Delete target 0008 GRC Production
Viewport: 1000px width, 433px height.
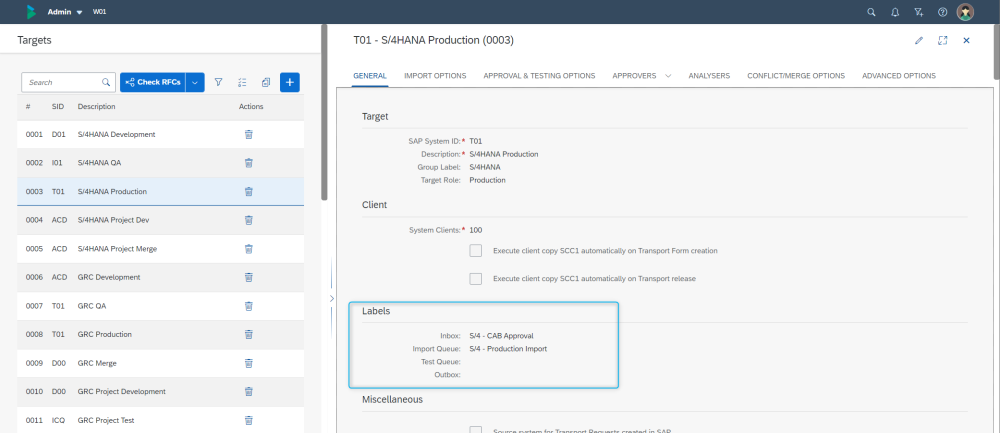tap(249, 334)
